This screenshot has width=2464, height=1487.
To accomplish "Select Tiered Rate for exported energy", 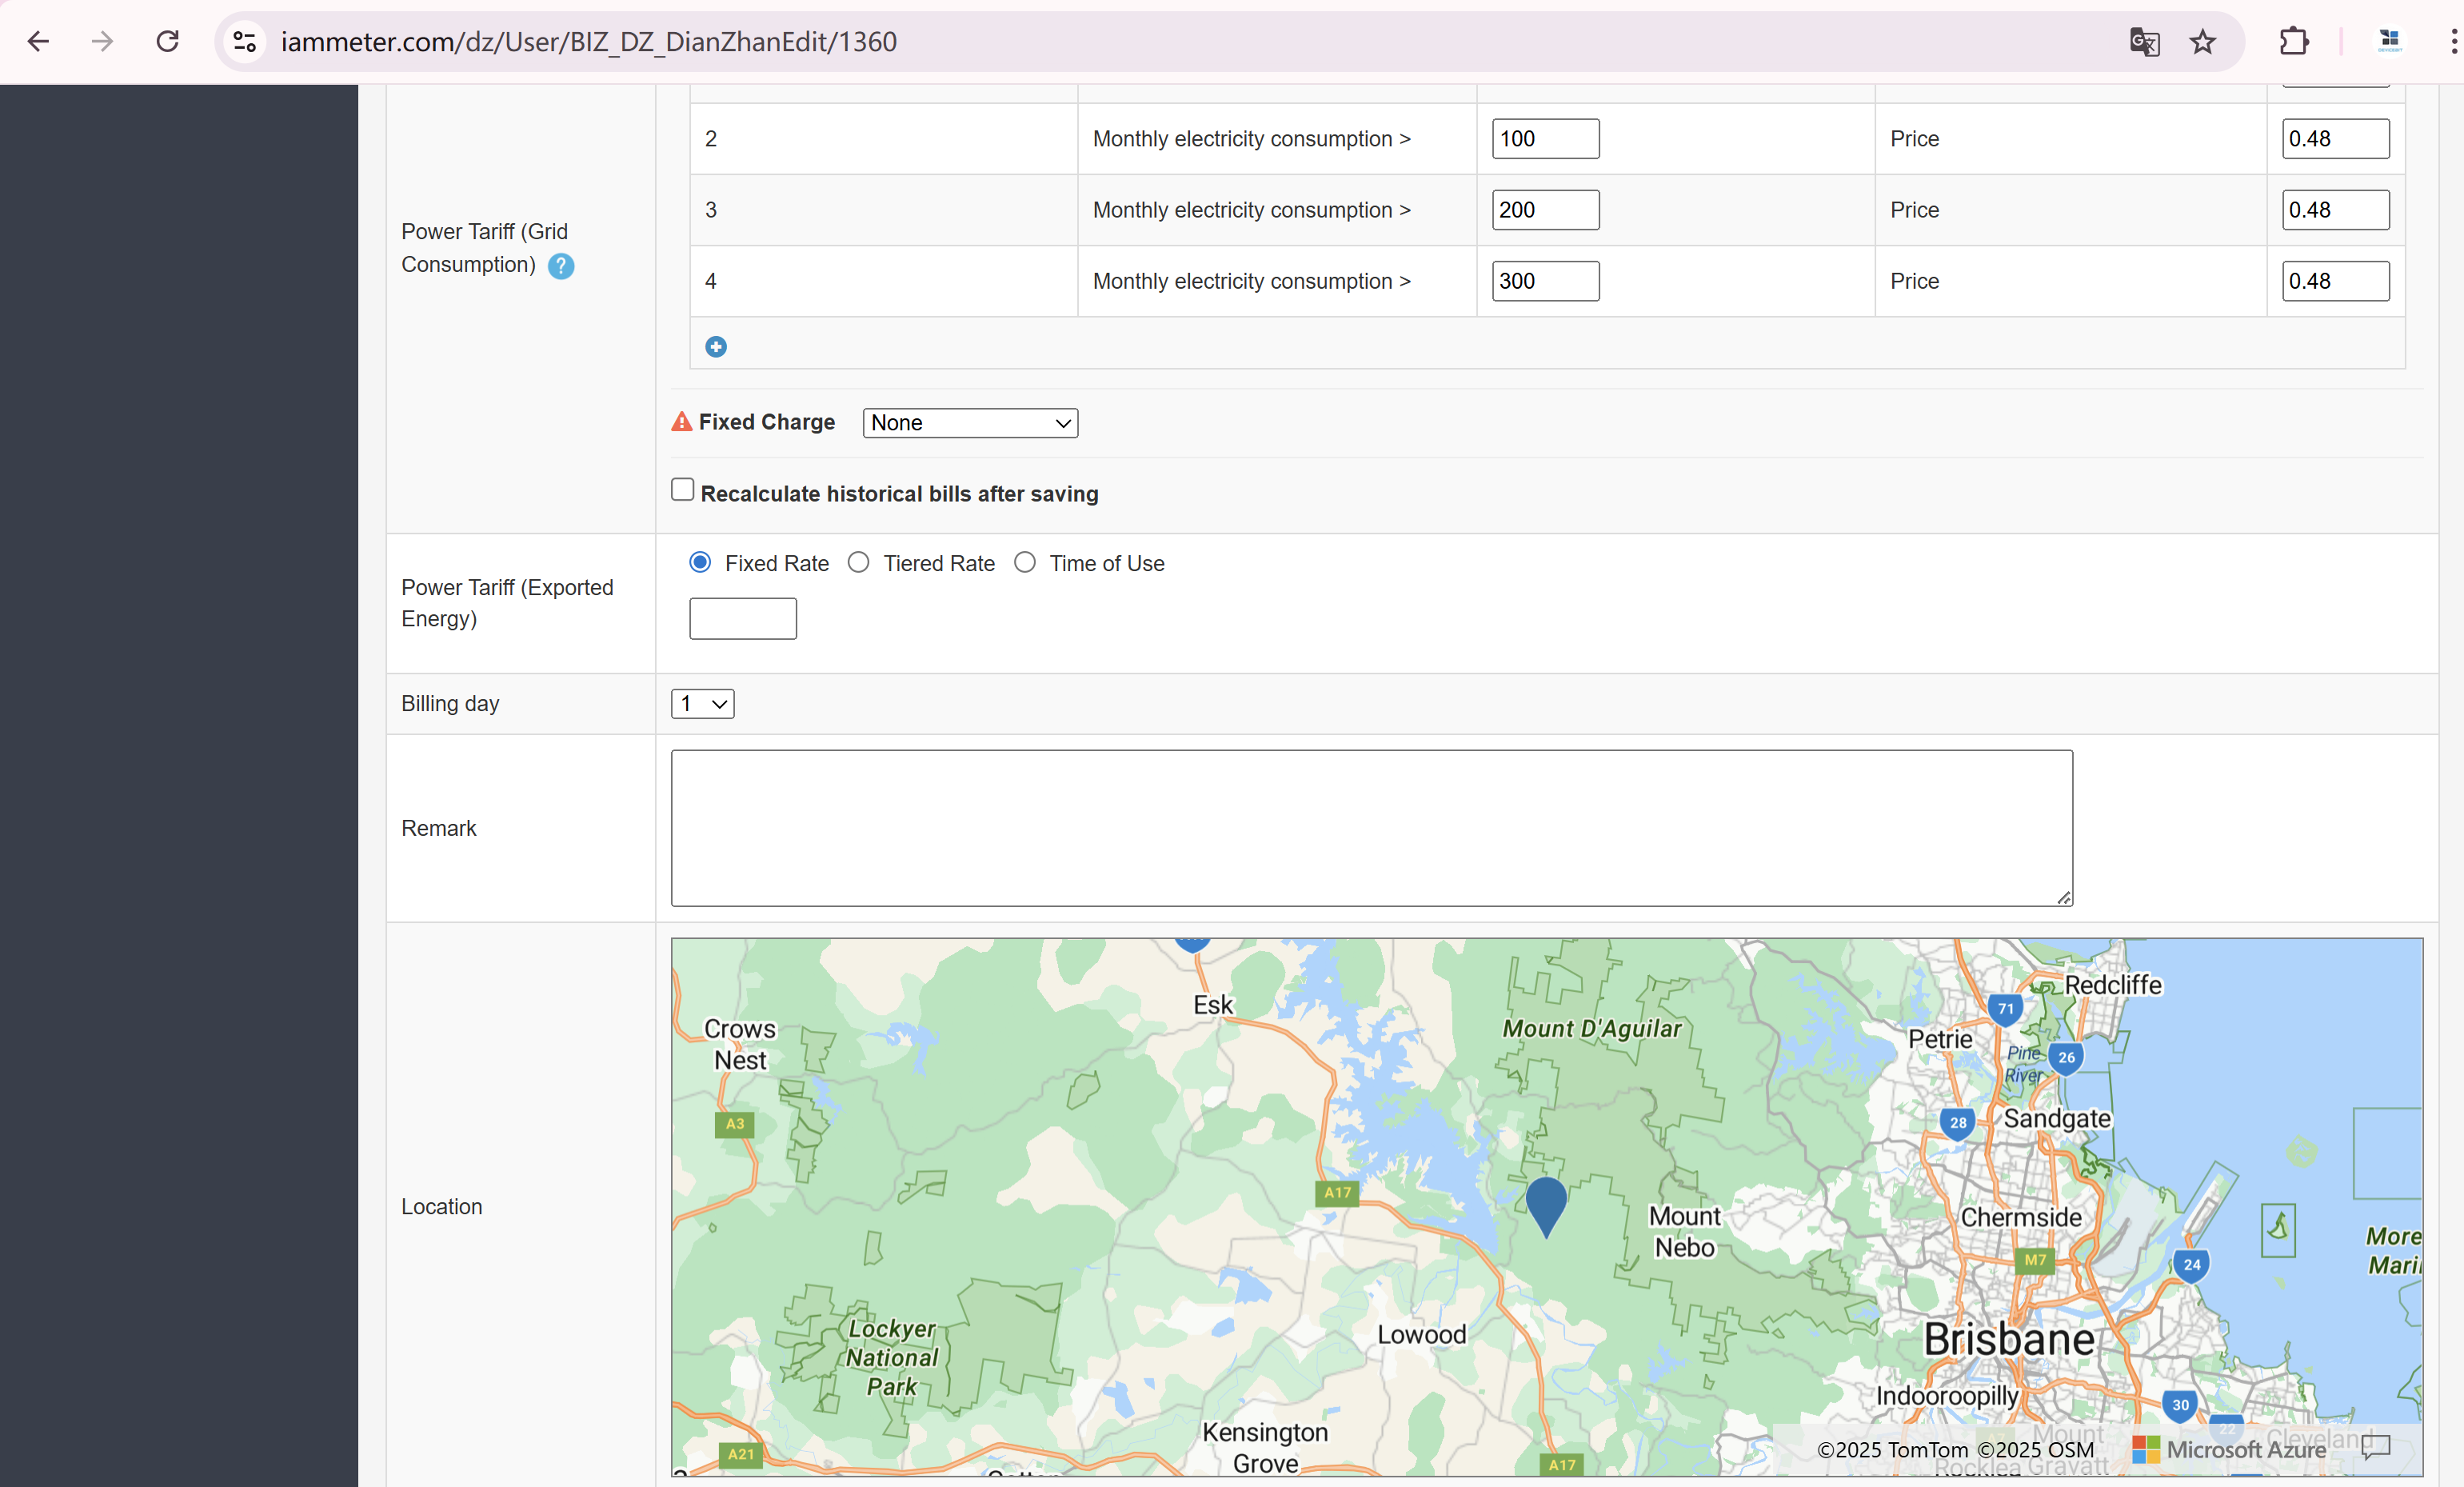I will [858, 562].
